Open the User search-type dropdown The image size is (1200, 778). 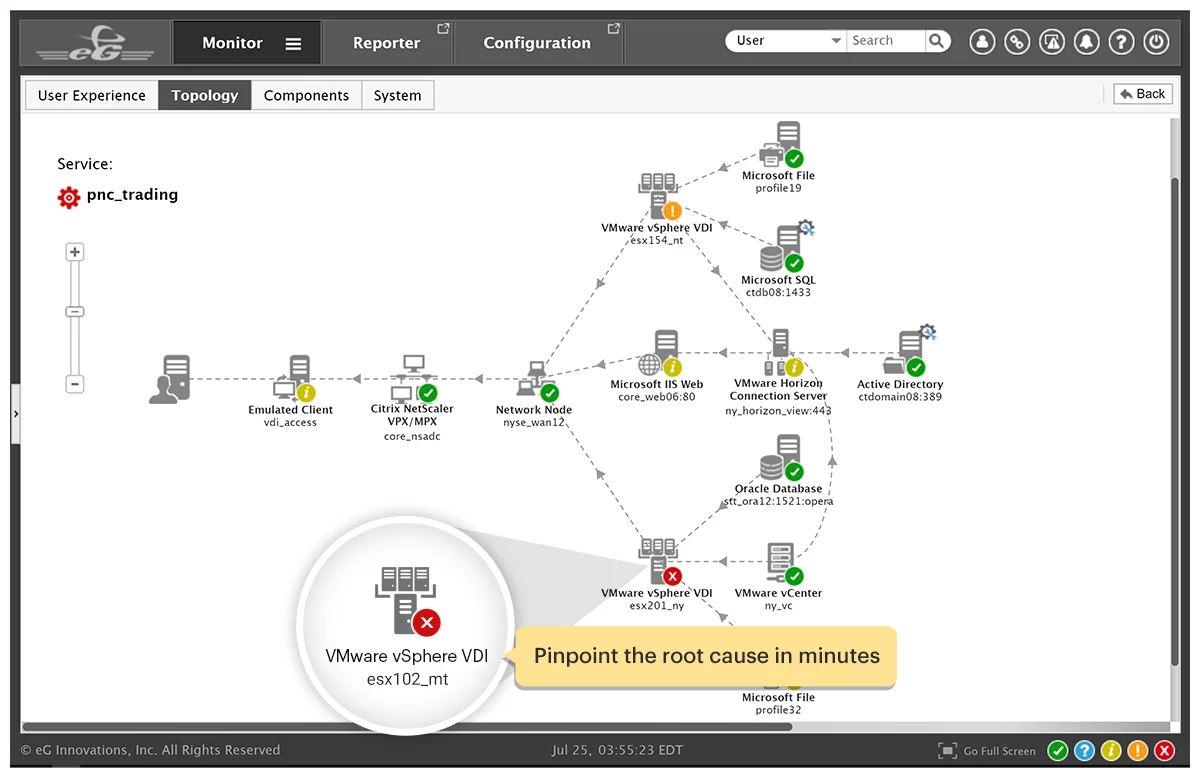786,41
